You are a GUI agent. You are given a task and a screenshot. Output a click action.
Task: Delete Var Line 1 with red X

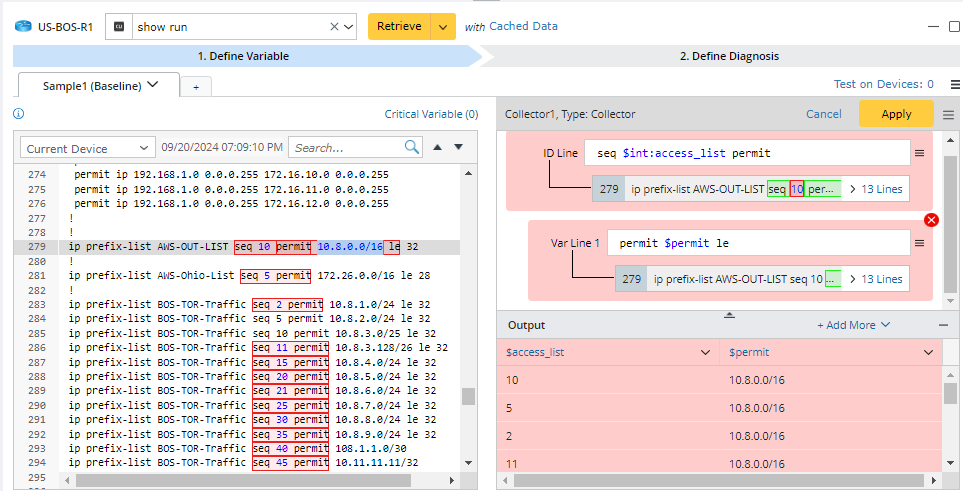click(931, 220)
